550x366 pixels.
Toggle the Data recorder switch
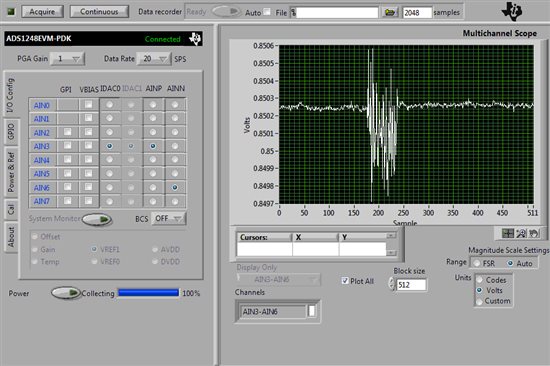pos(226,12)
